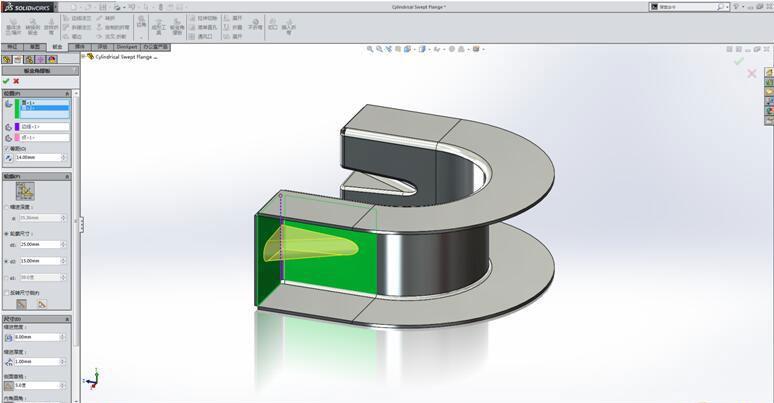
Task: Click the SOLIDWORKS search box
Action: [688, 7]
